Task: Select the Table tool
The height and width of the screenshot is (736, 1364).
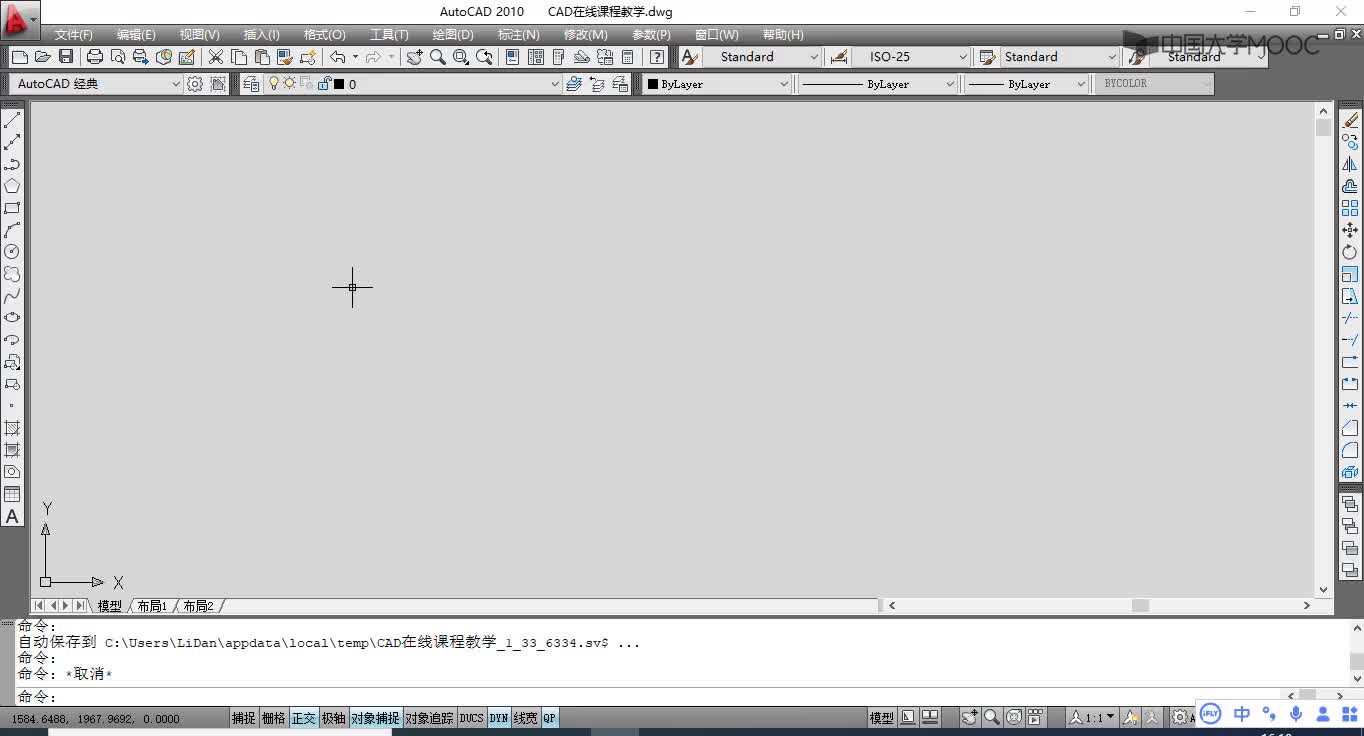Action: [x=12, y=494]
